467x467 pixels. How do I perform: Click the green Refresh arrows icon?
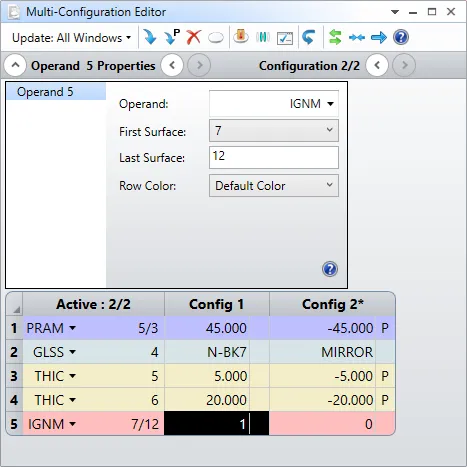335,37
